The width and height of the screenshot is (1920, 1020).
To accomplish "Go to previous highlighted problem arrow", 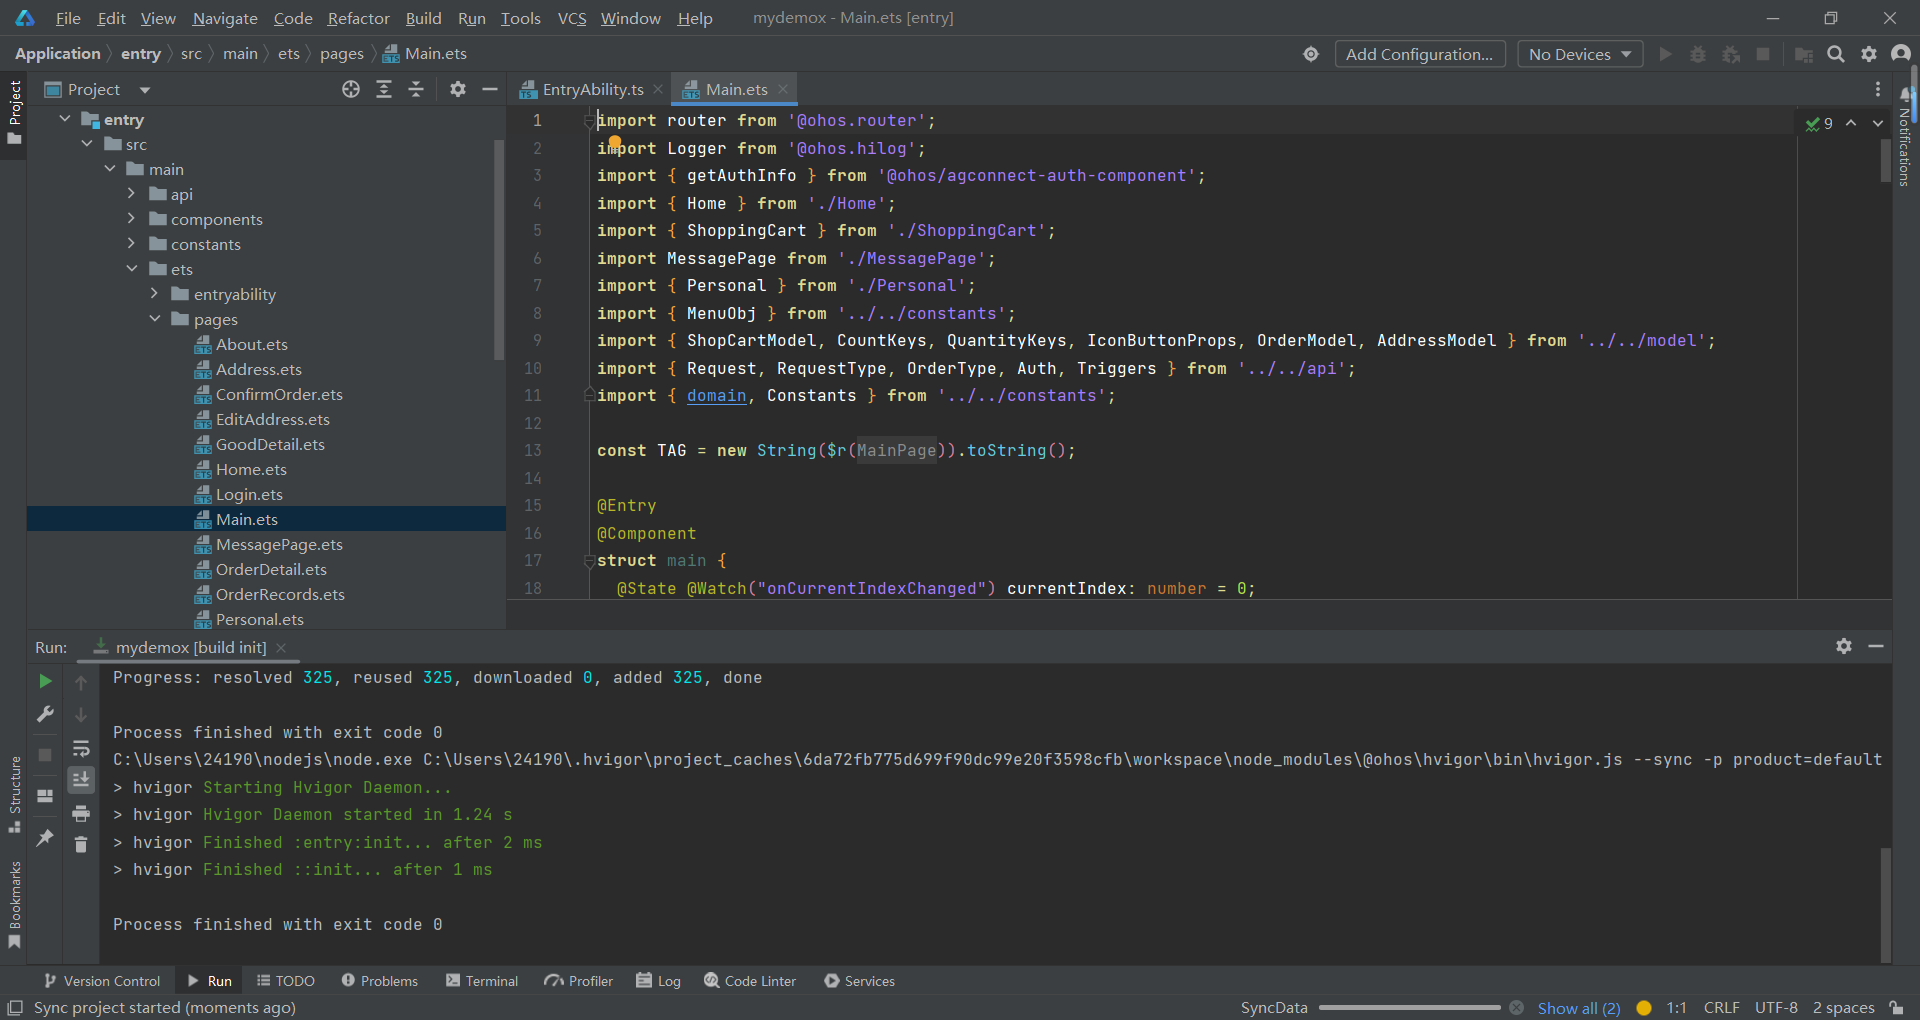I will [x=1851, y=123].
